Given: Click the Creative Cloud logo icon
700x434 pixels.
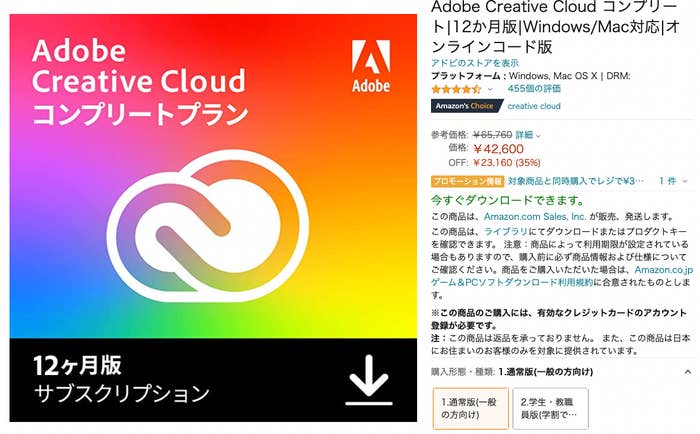Looking at the screenshot, I should click(208, 225).
